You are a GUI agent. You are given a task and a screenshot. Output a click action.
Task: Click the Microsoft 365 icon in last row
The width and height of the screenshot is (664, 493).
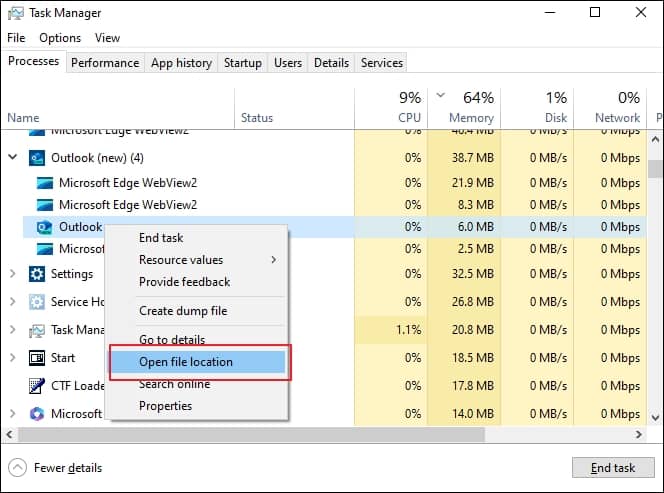(37, 414)
